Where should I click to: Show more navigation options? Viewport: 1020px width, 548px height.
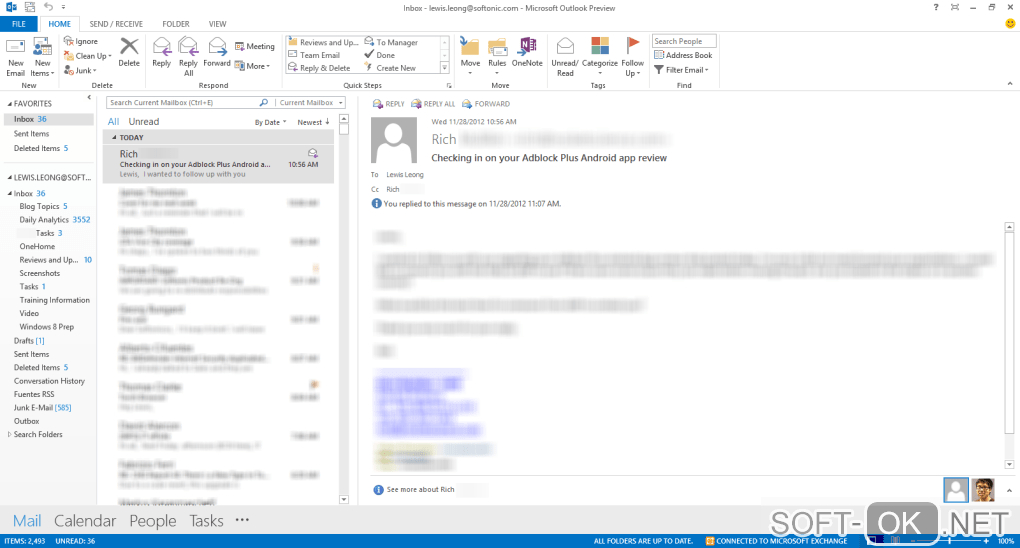click(242, 520)
